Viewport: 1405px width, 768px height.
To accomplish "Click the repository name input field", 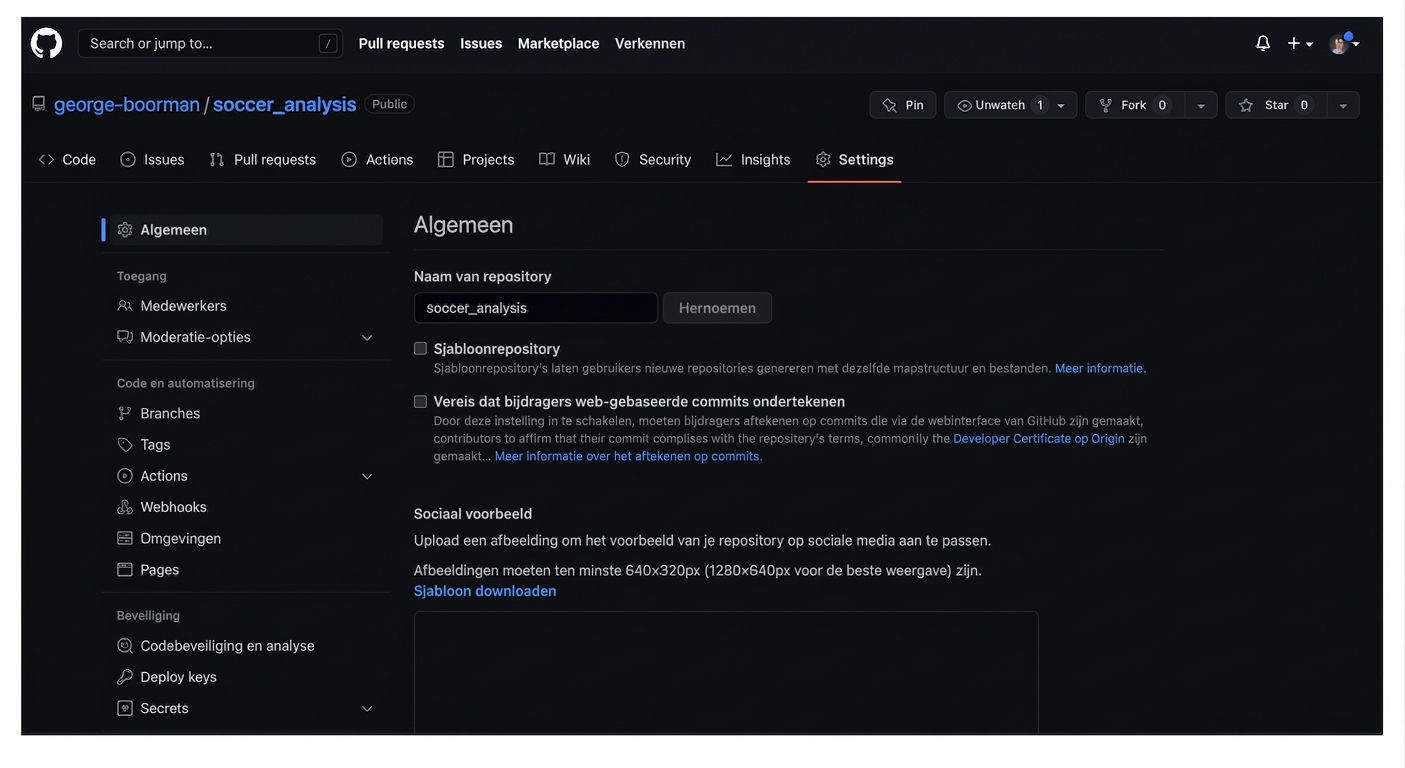I will click(x=536, y=308).
